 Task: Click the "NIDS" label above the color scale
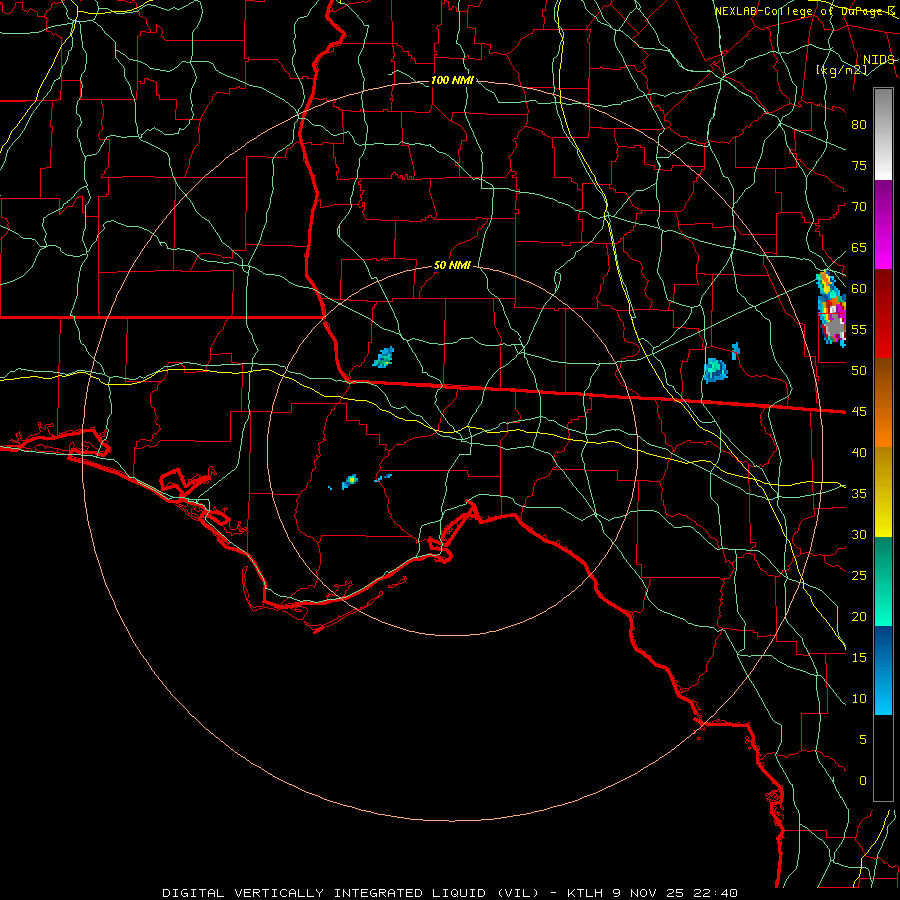point(878,60)
